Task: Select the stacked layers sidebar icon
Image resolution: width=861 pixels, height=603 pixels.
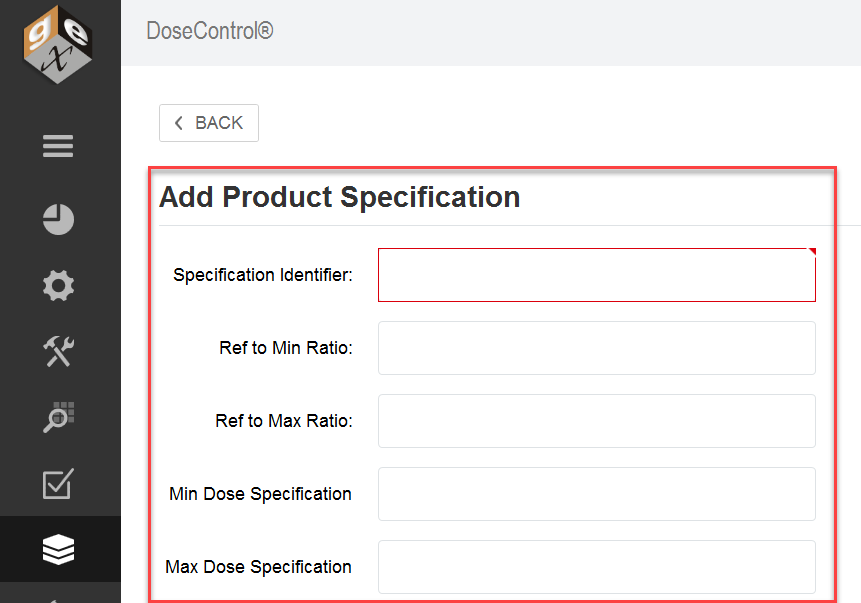Action: 58,549
